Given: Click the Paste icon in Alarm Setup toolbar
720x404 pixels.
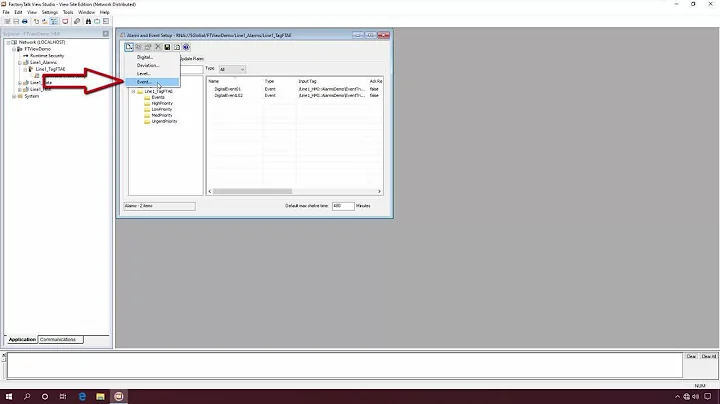Looking at the screenshot, I should (148, 47).
